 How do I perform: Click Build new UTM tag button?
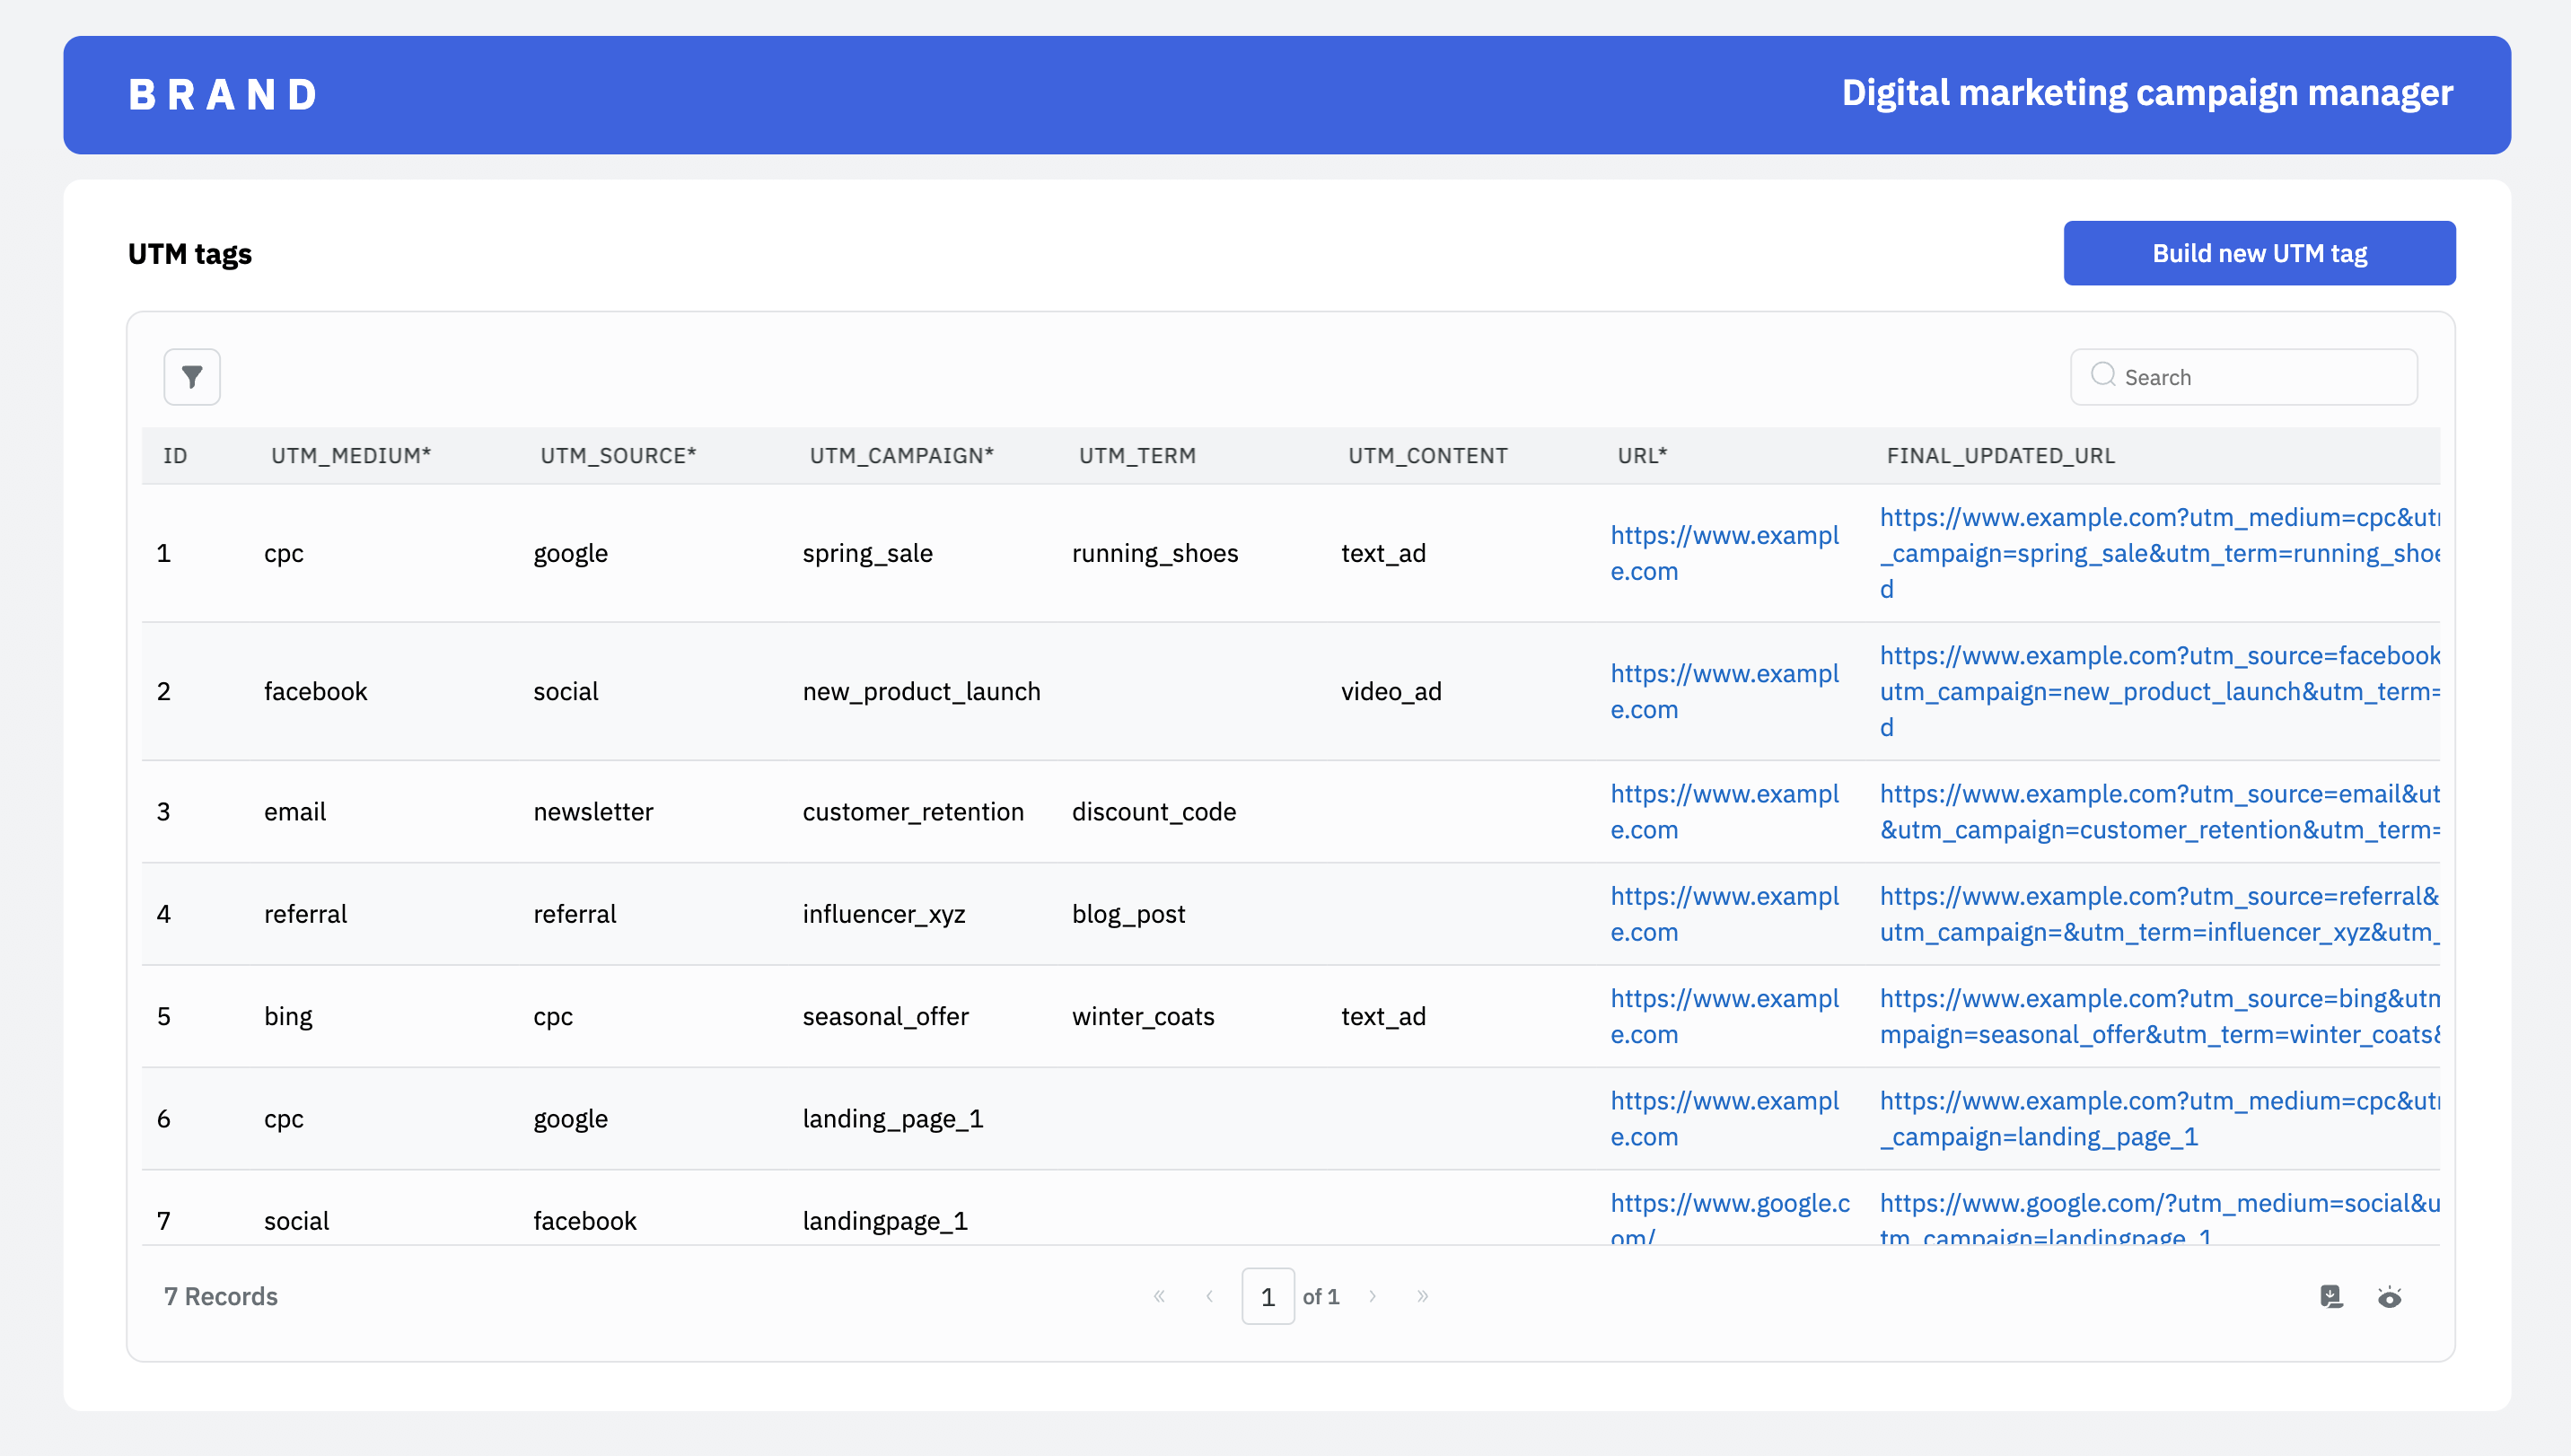2259,253
